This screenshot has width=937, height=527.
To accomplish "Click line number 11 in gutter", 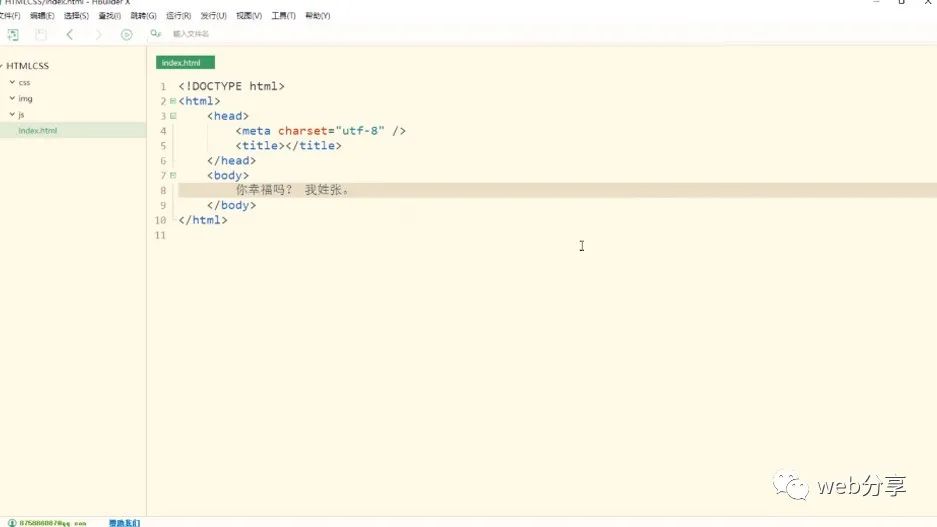I will (160, 235).
